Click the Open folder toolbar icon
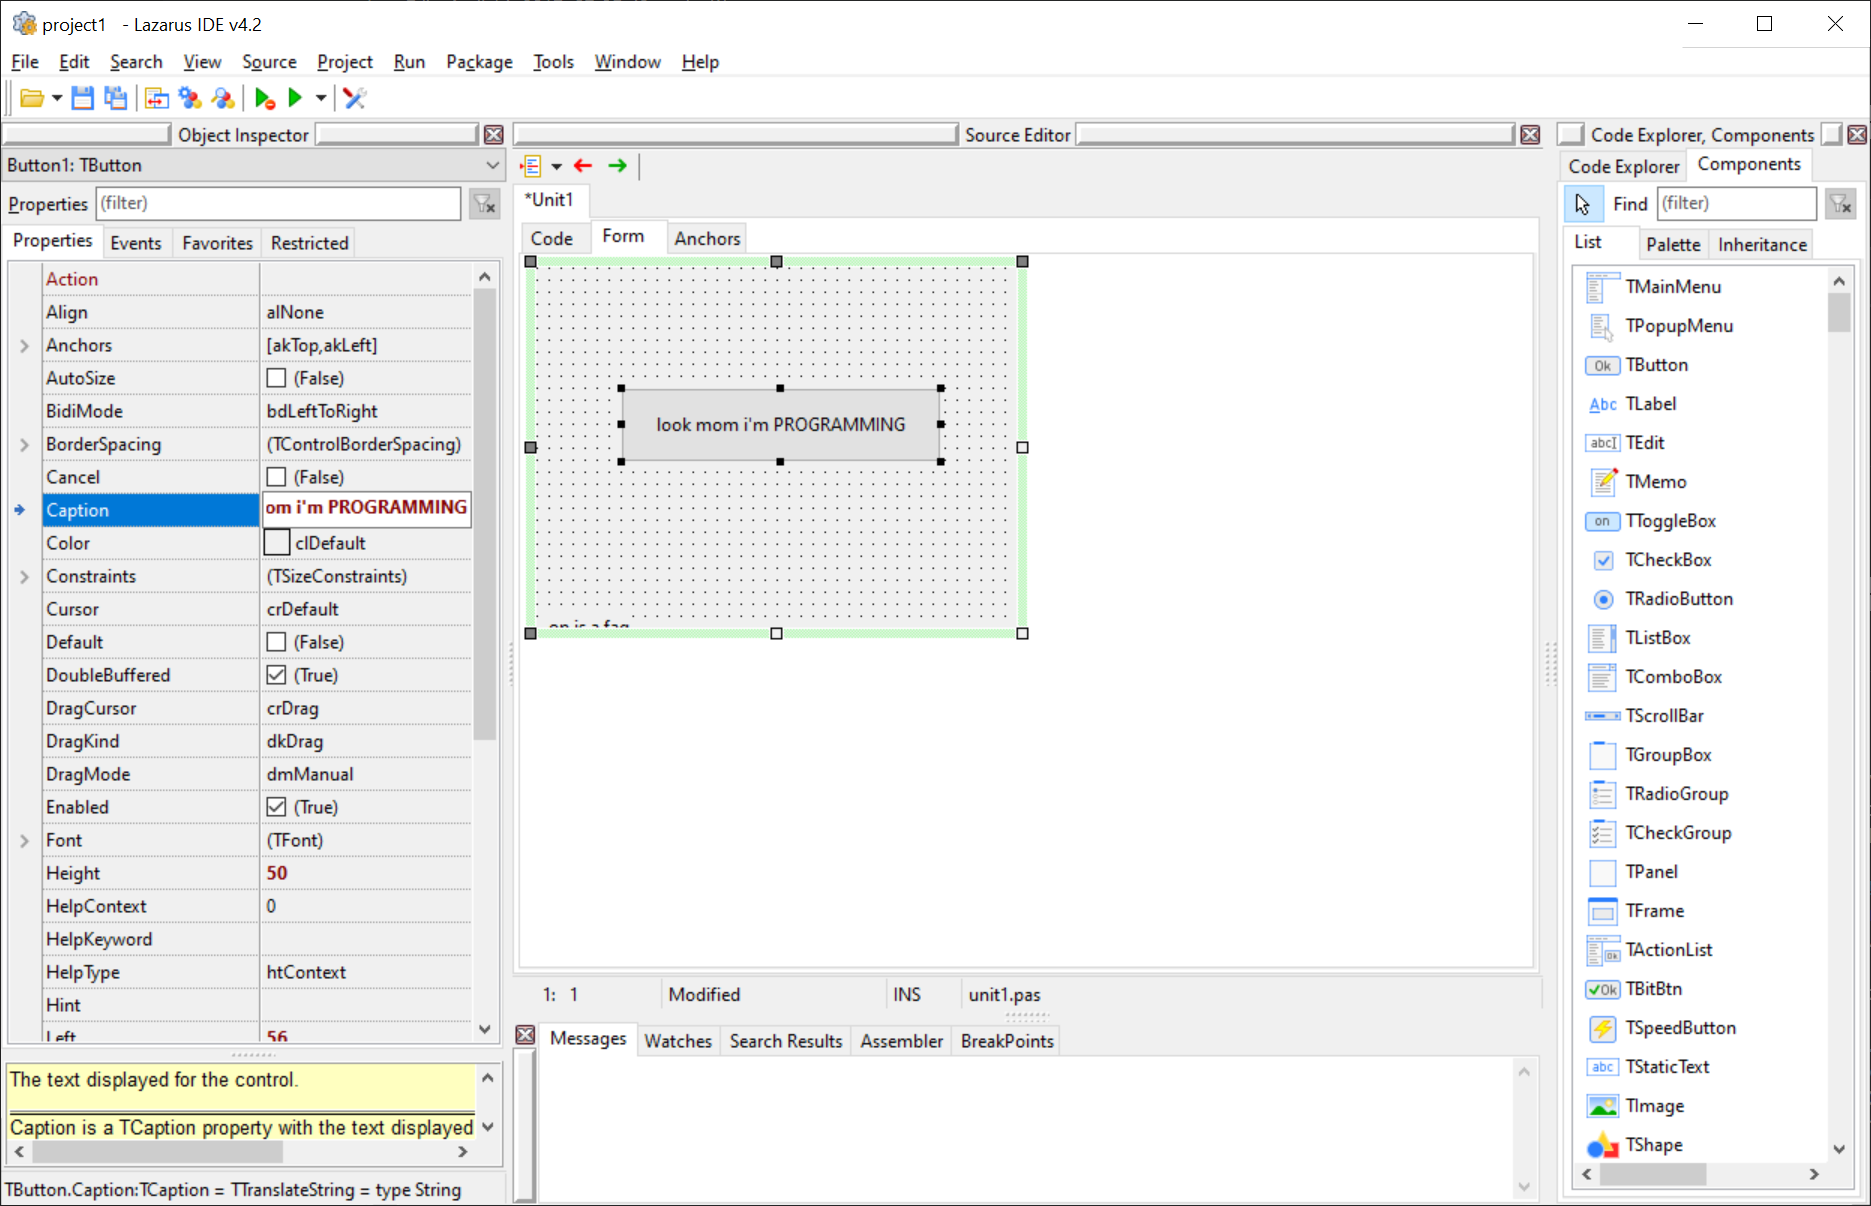1871x1206 pixels. pyautogui.click(x=31, y=98)
